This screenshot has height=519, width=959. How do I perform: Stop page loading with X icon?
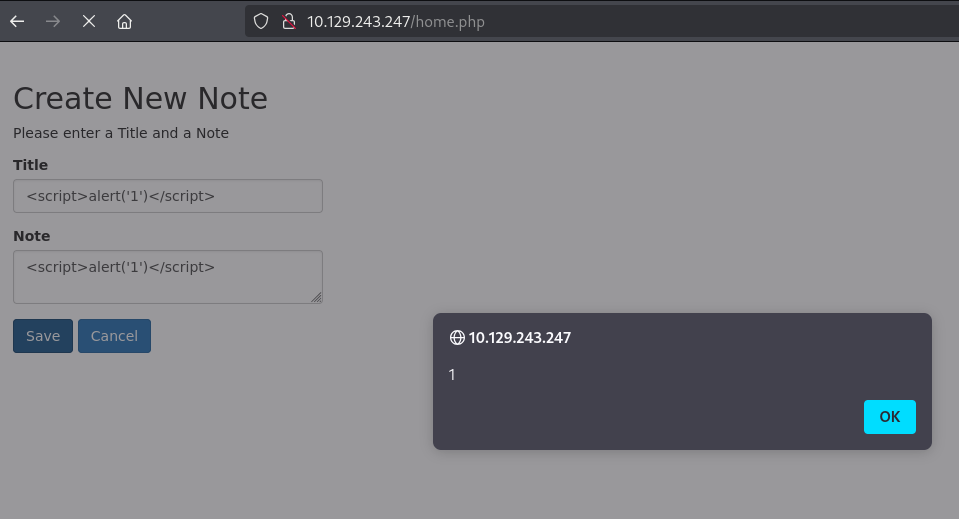(x=89, y=21)
